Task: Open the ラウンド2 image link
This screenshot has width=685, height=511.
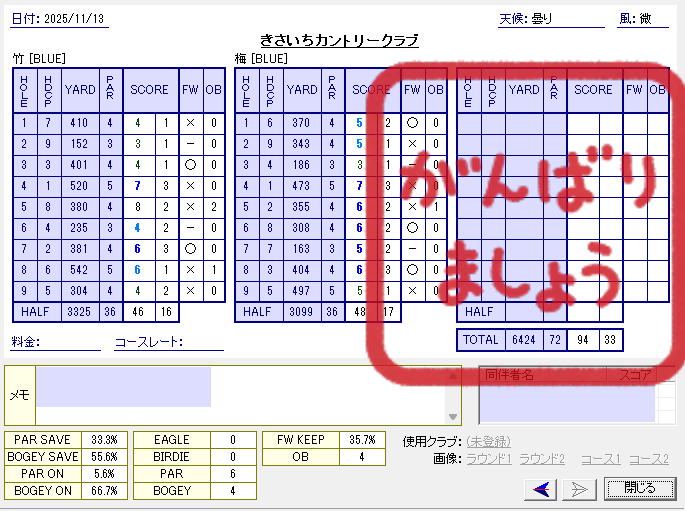Action: (542, 459)
